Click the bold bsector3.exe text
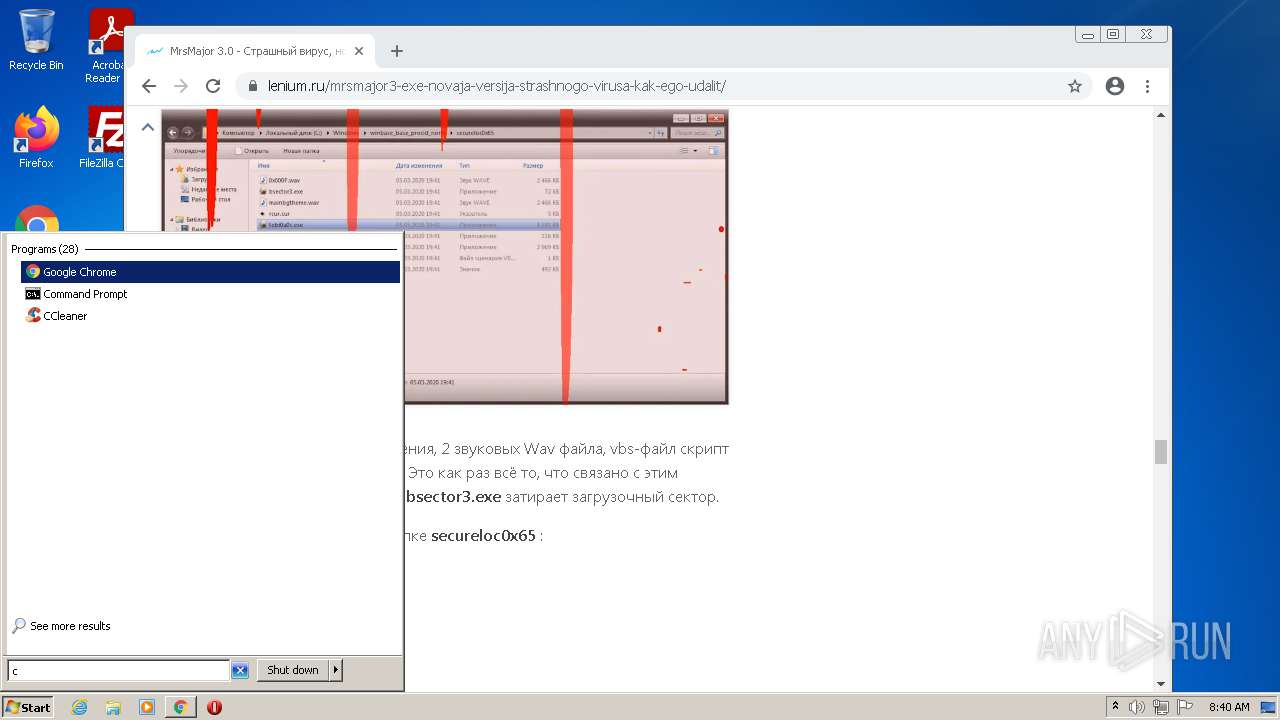This screenshot has width=1280, height=720. pos(453,496)
